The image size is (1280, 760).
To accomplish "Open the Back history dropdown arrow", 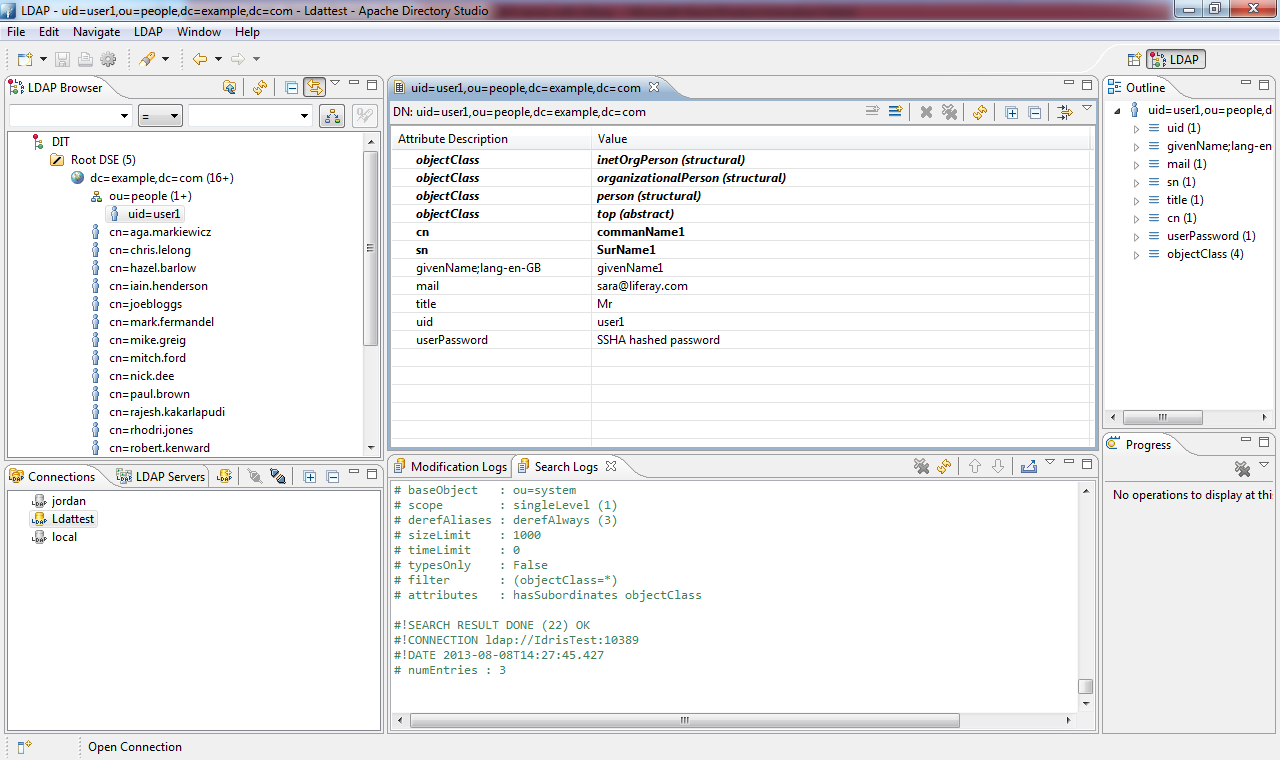I will 218,60.
